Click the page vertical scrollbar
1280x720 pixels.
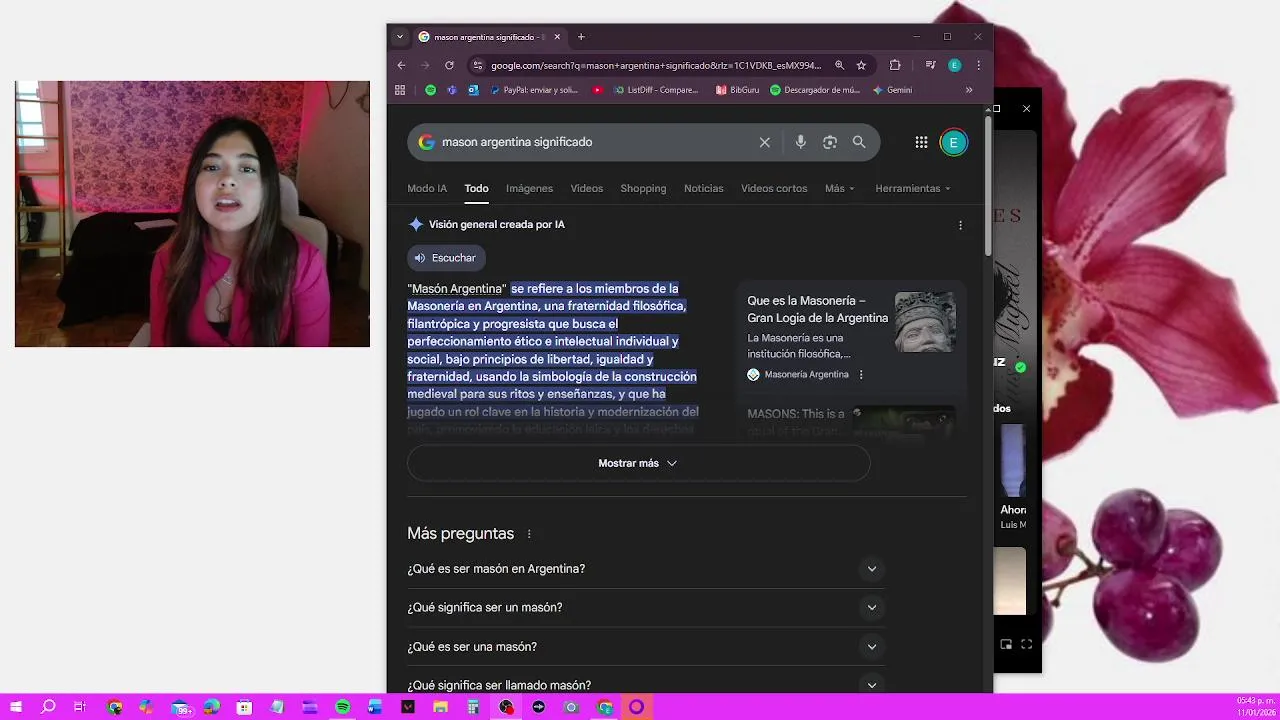(x=988, y=185)
